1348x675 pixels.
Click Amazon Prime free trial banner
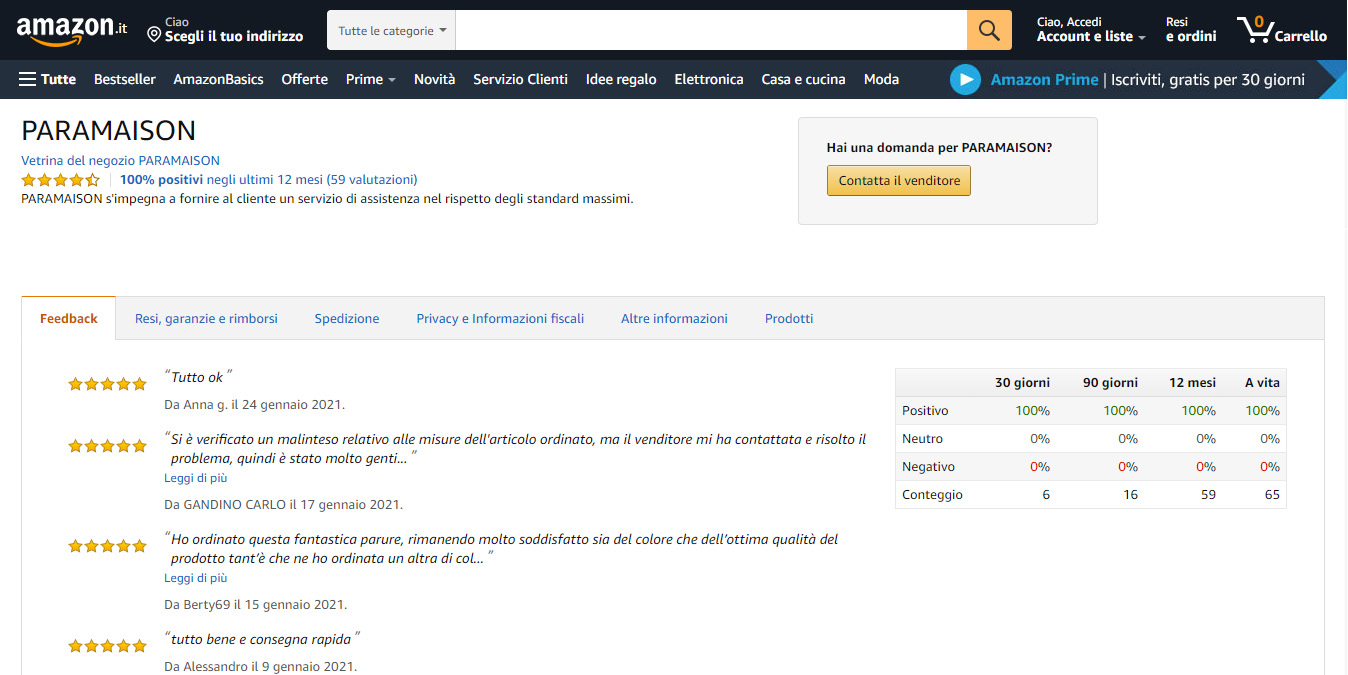1147,80
